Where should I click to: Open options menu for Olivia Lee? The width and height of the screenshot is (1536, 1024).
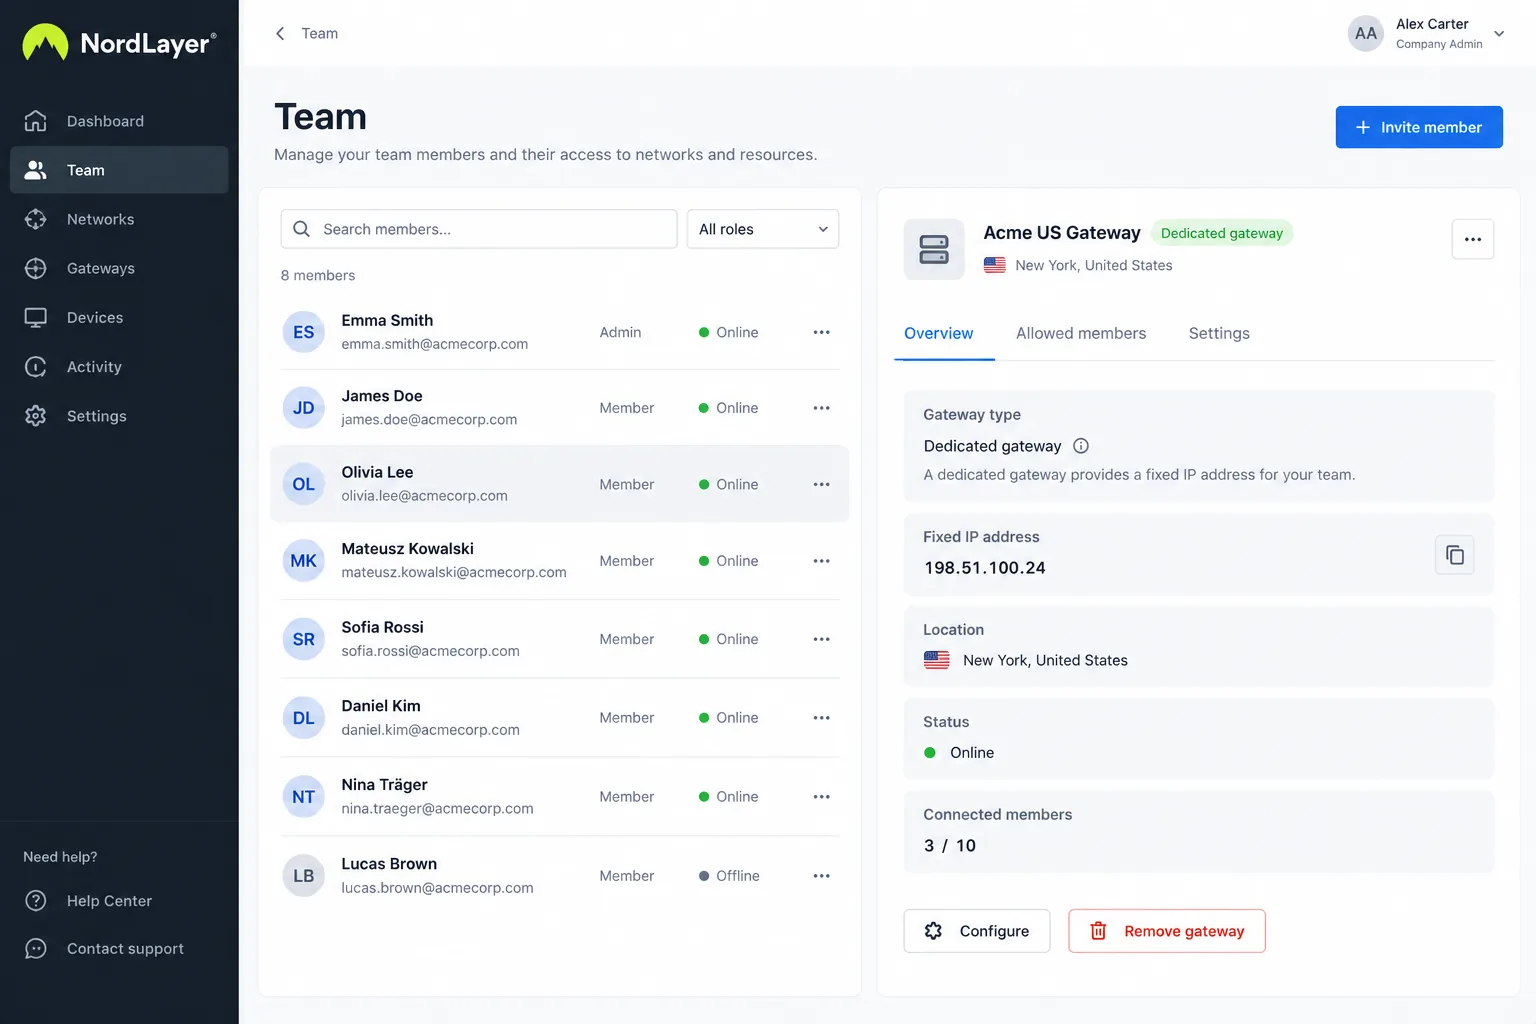coord(821,484)
